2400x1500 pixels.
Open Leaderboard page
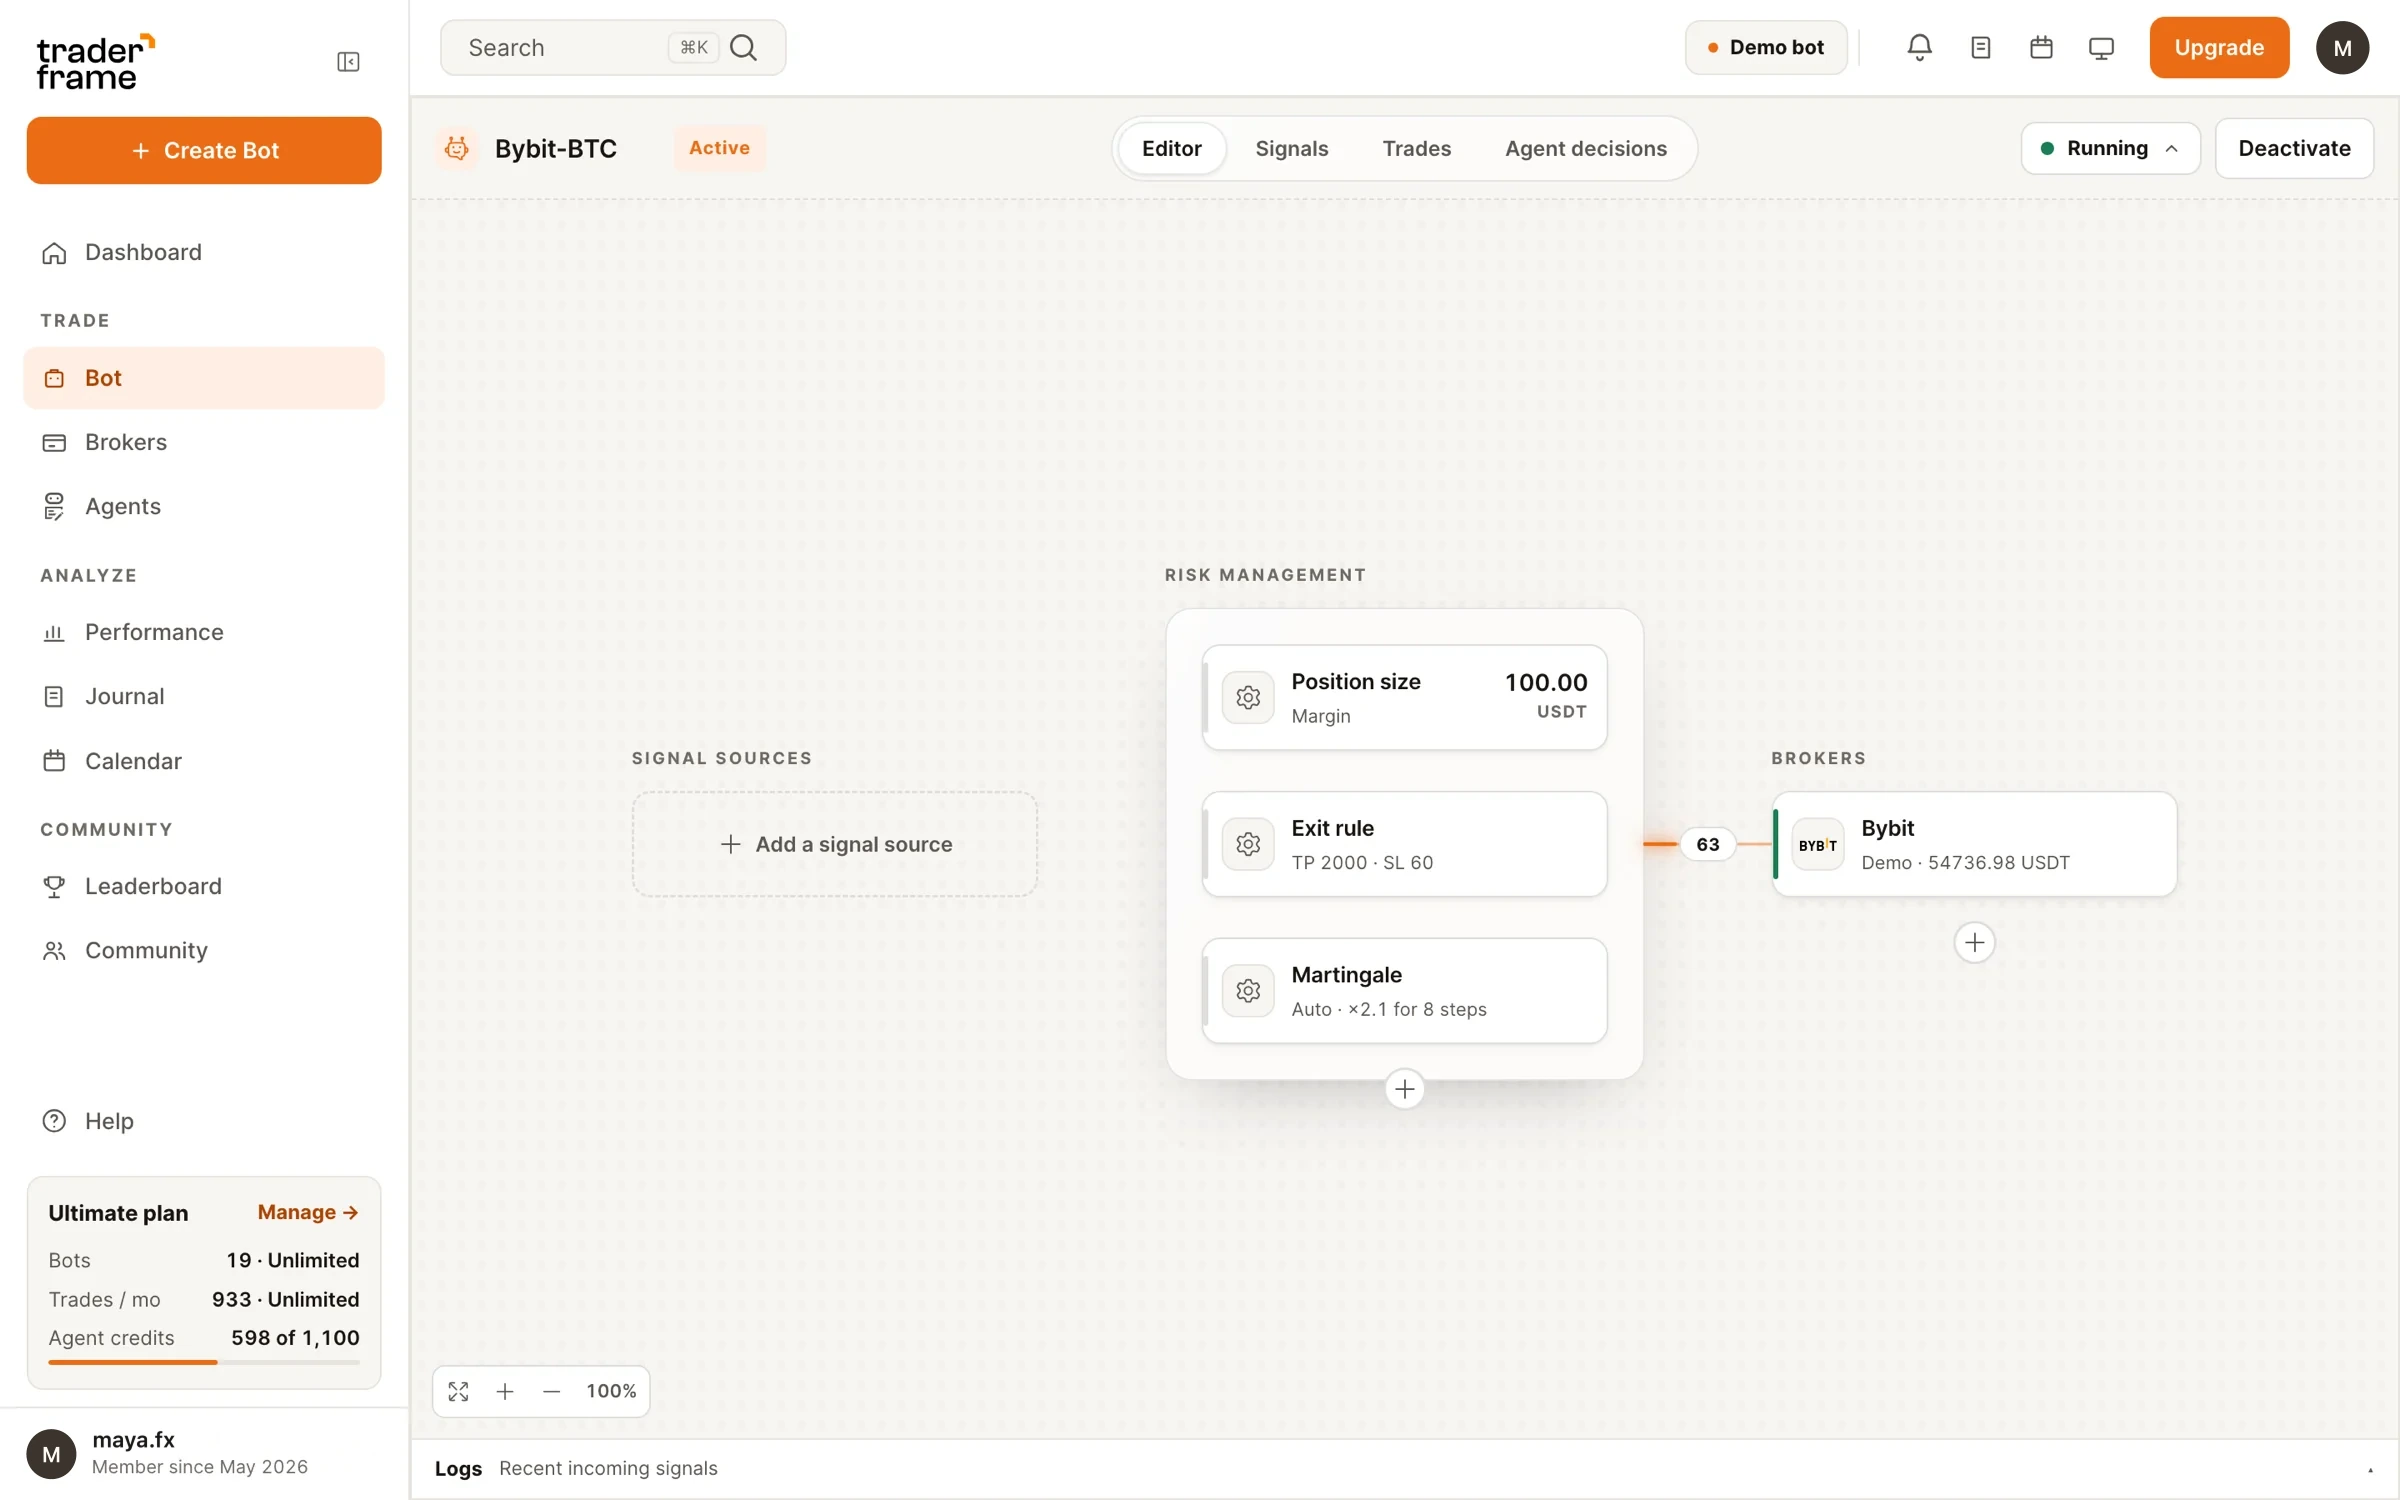tap(204, 886)
